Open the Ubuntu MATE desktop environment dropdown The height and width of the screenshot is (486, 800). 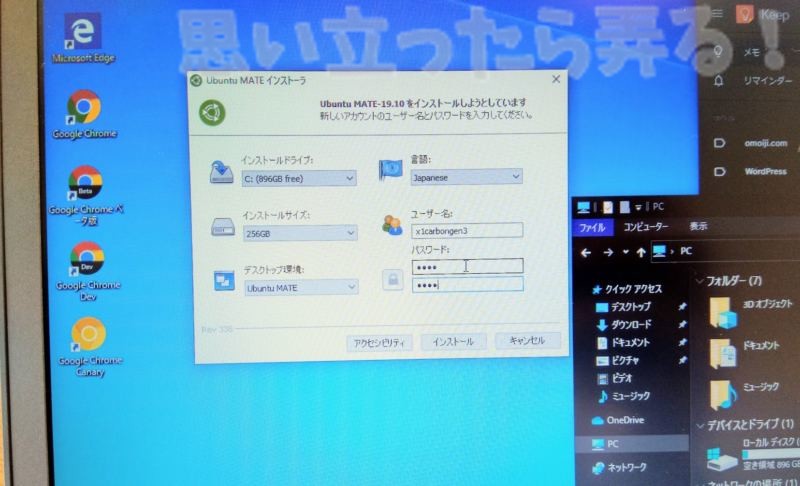(x=301, y=288)
